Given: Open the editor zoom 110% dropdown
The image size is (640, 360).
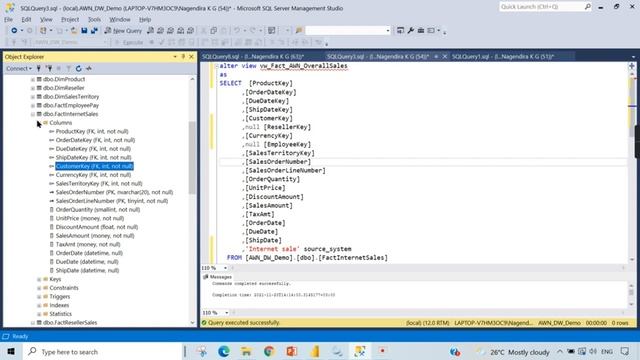Looking at the screenshot, I should pos(225,268).
